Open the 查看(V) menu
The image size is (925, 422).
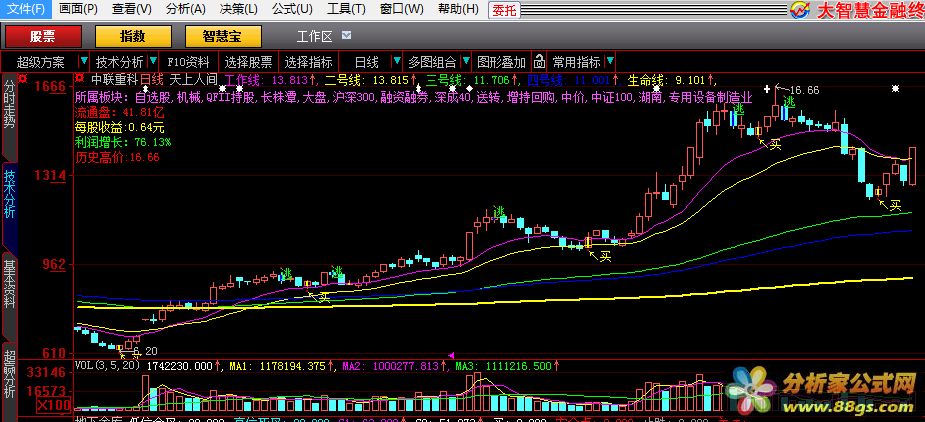tap(132, 9)
